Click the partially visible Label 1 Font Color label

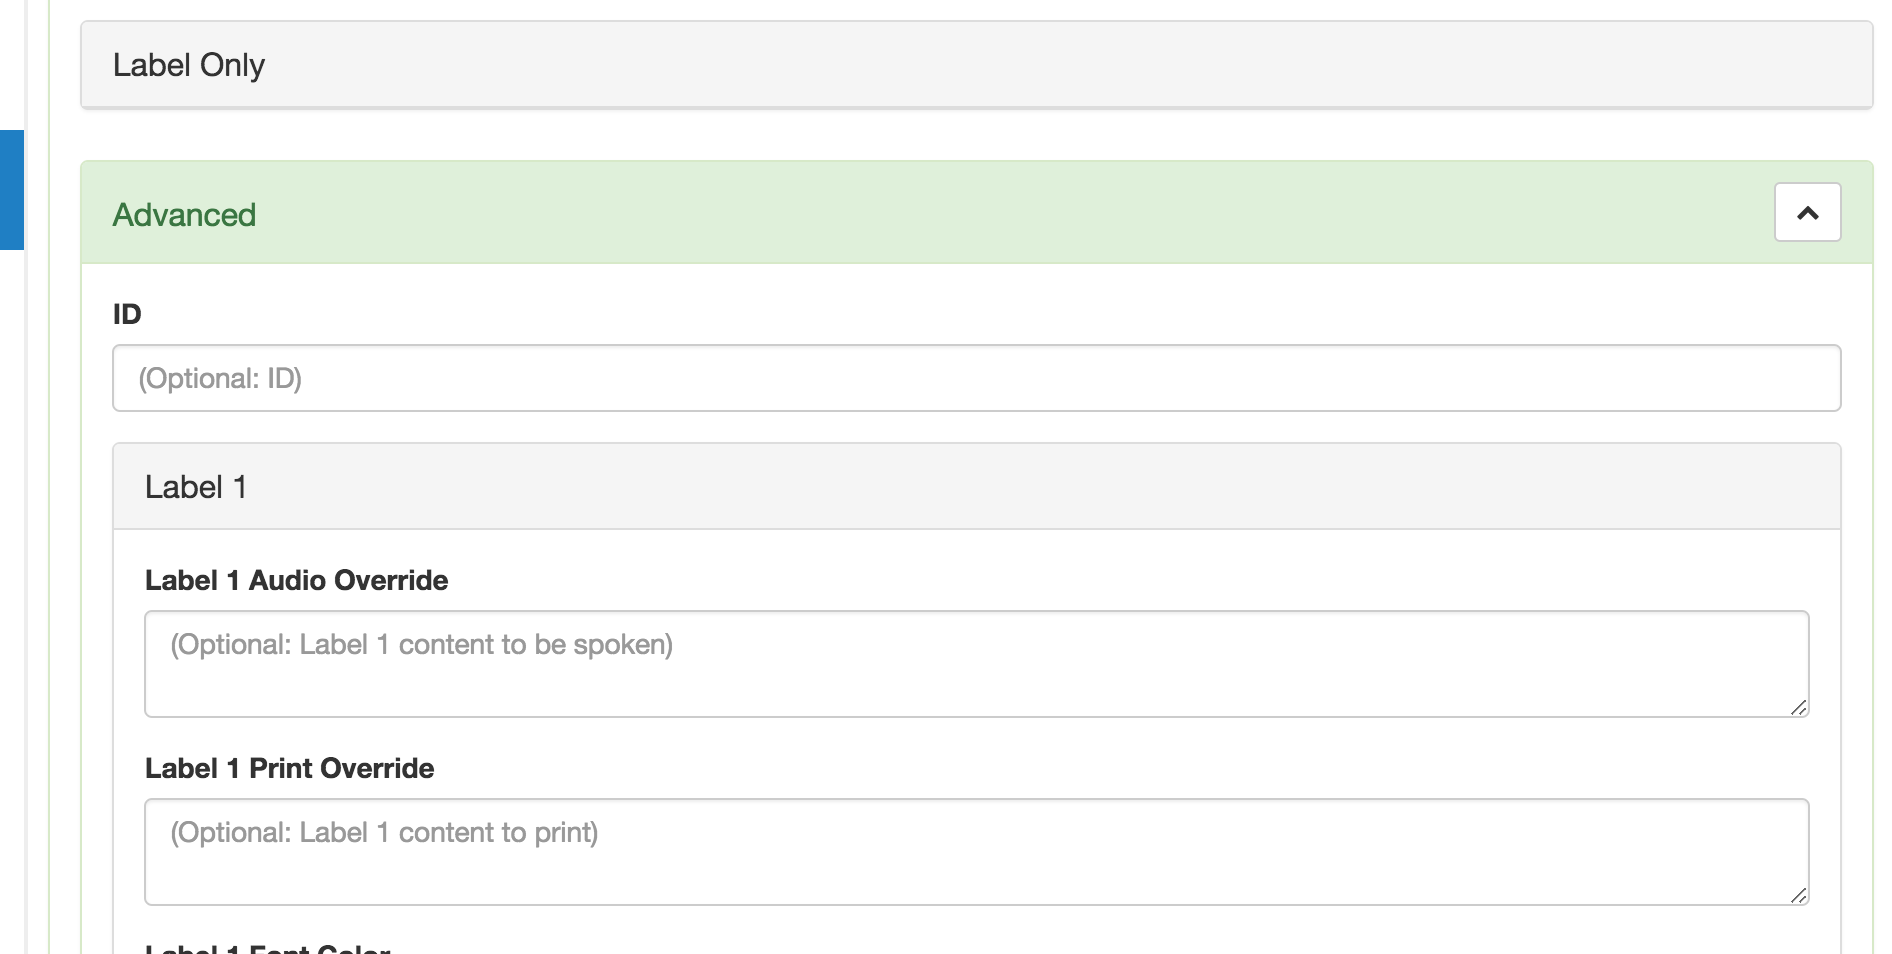[x=267, y=948]
